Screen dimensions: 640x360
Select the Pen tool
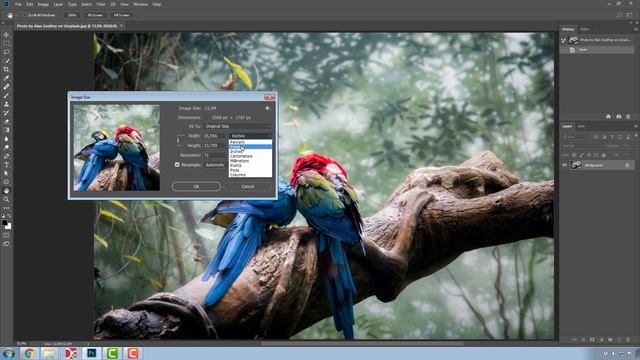click(x=6, y=156)
